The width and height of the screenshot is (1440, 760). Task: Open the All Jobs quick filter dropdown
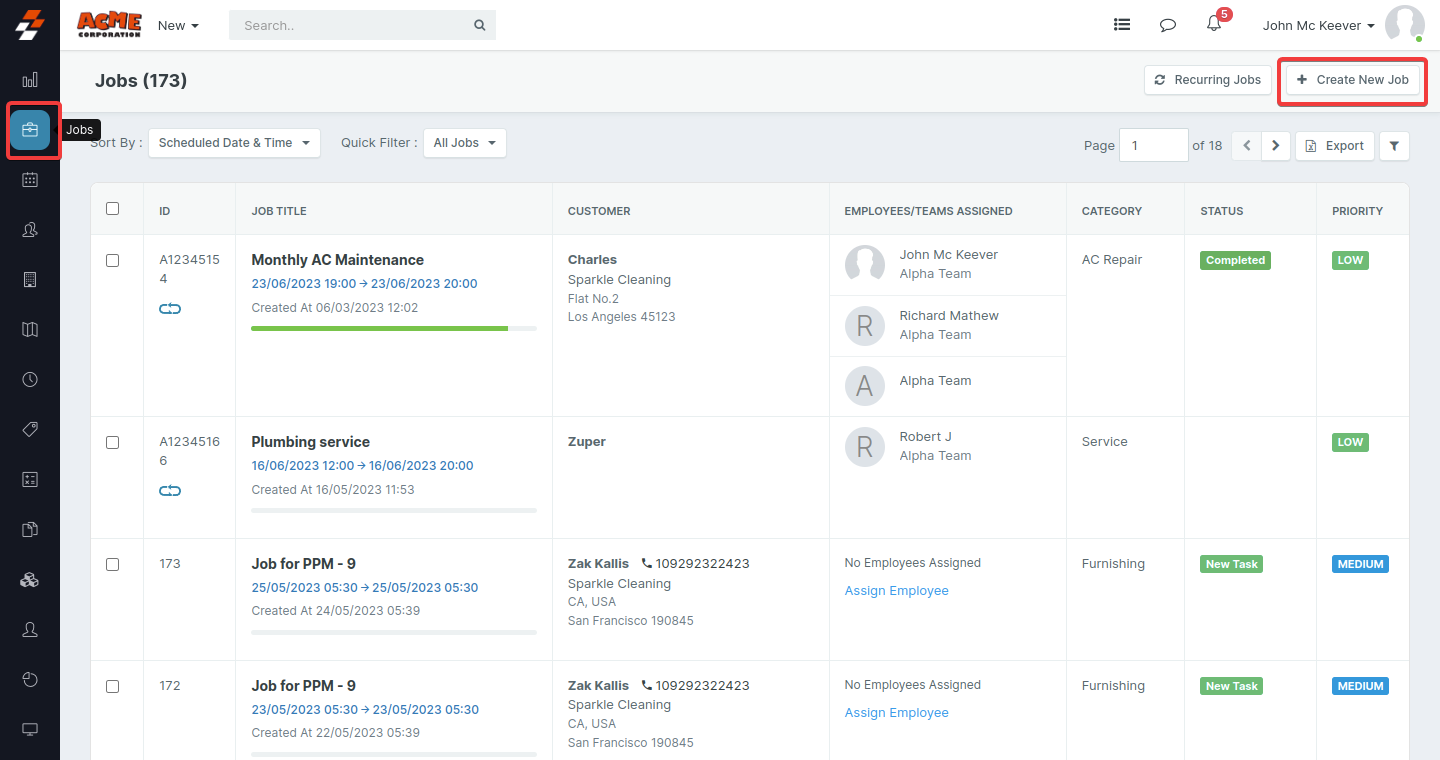tap(464, 143)
